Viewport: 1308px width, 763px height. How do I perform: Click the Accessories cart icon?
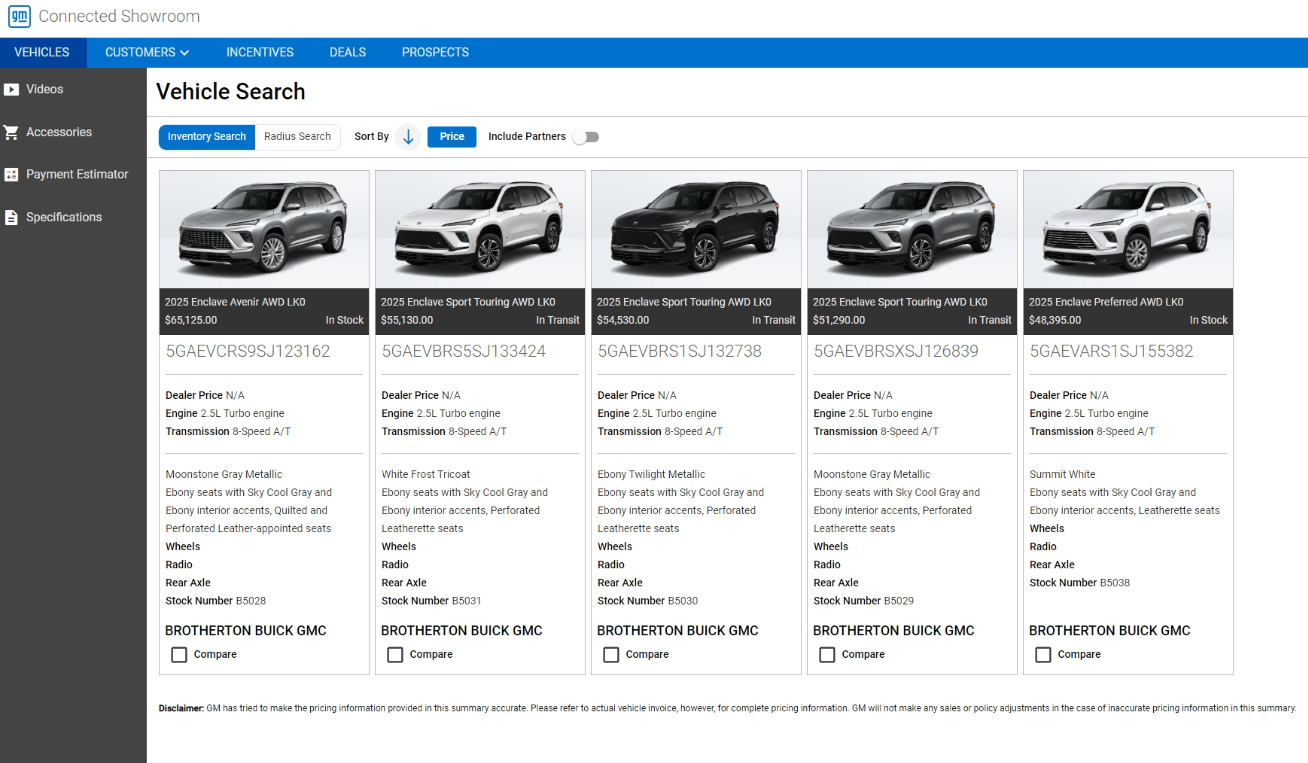(12, 132)
